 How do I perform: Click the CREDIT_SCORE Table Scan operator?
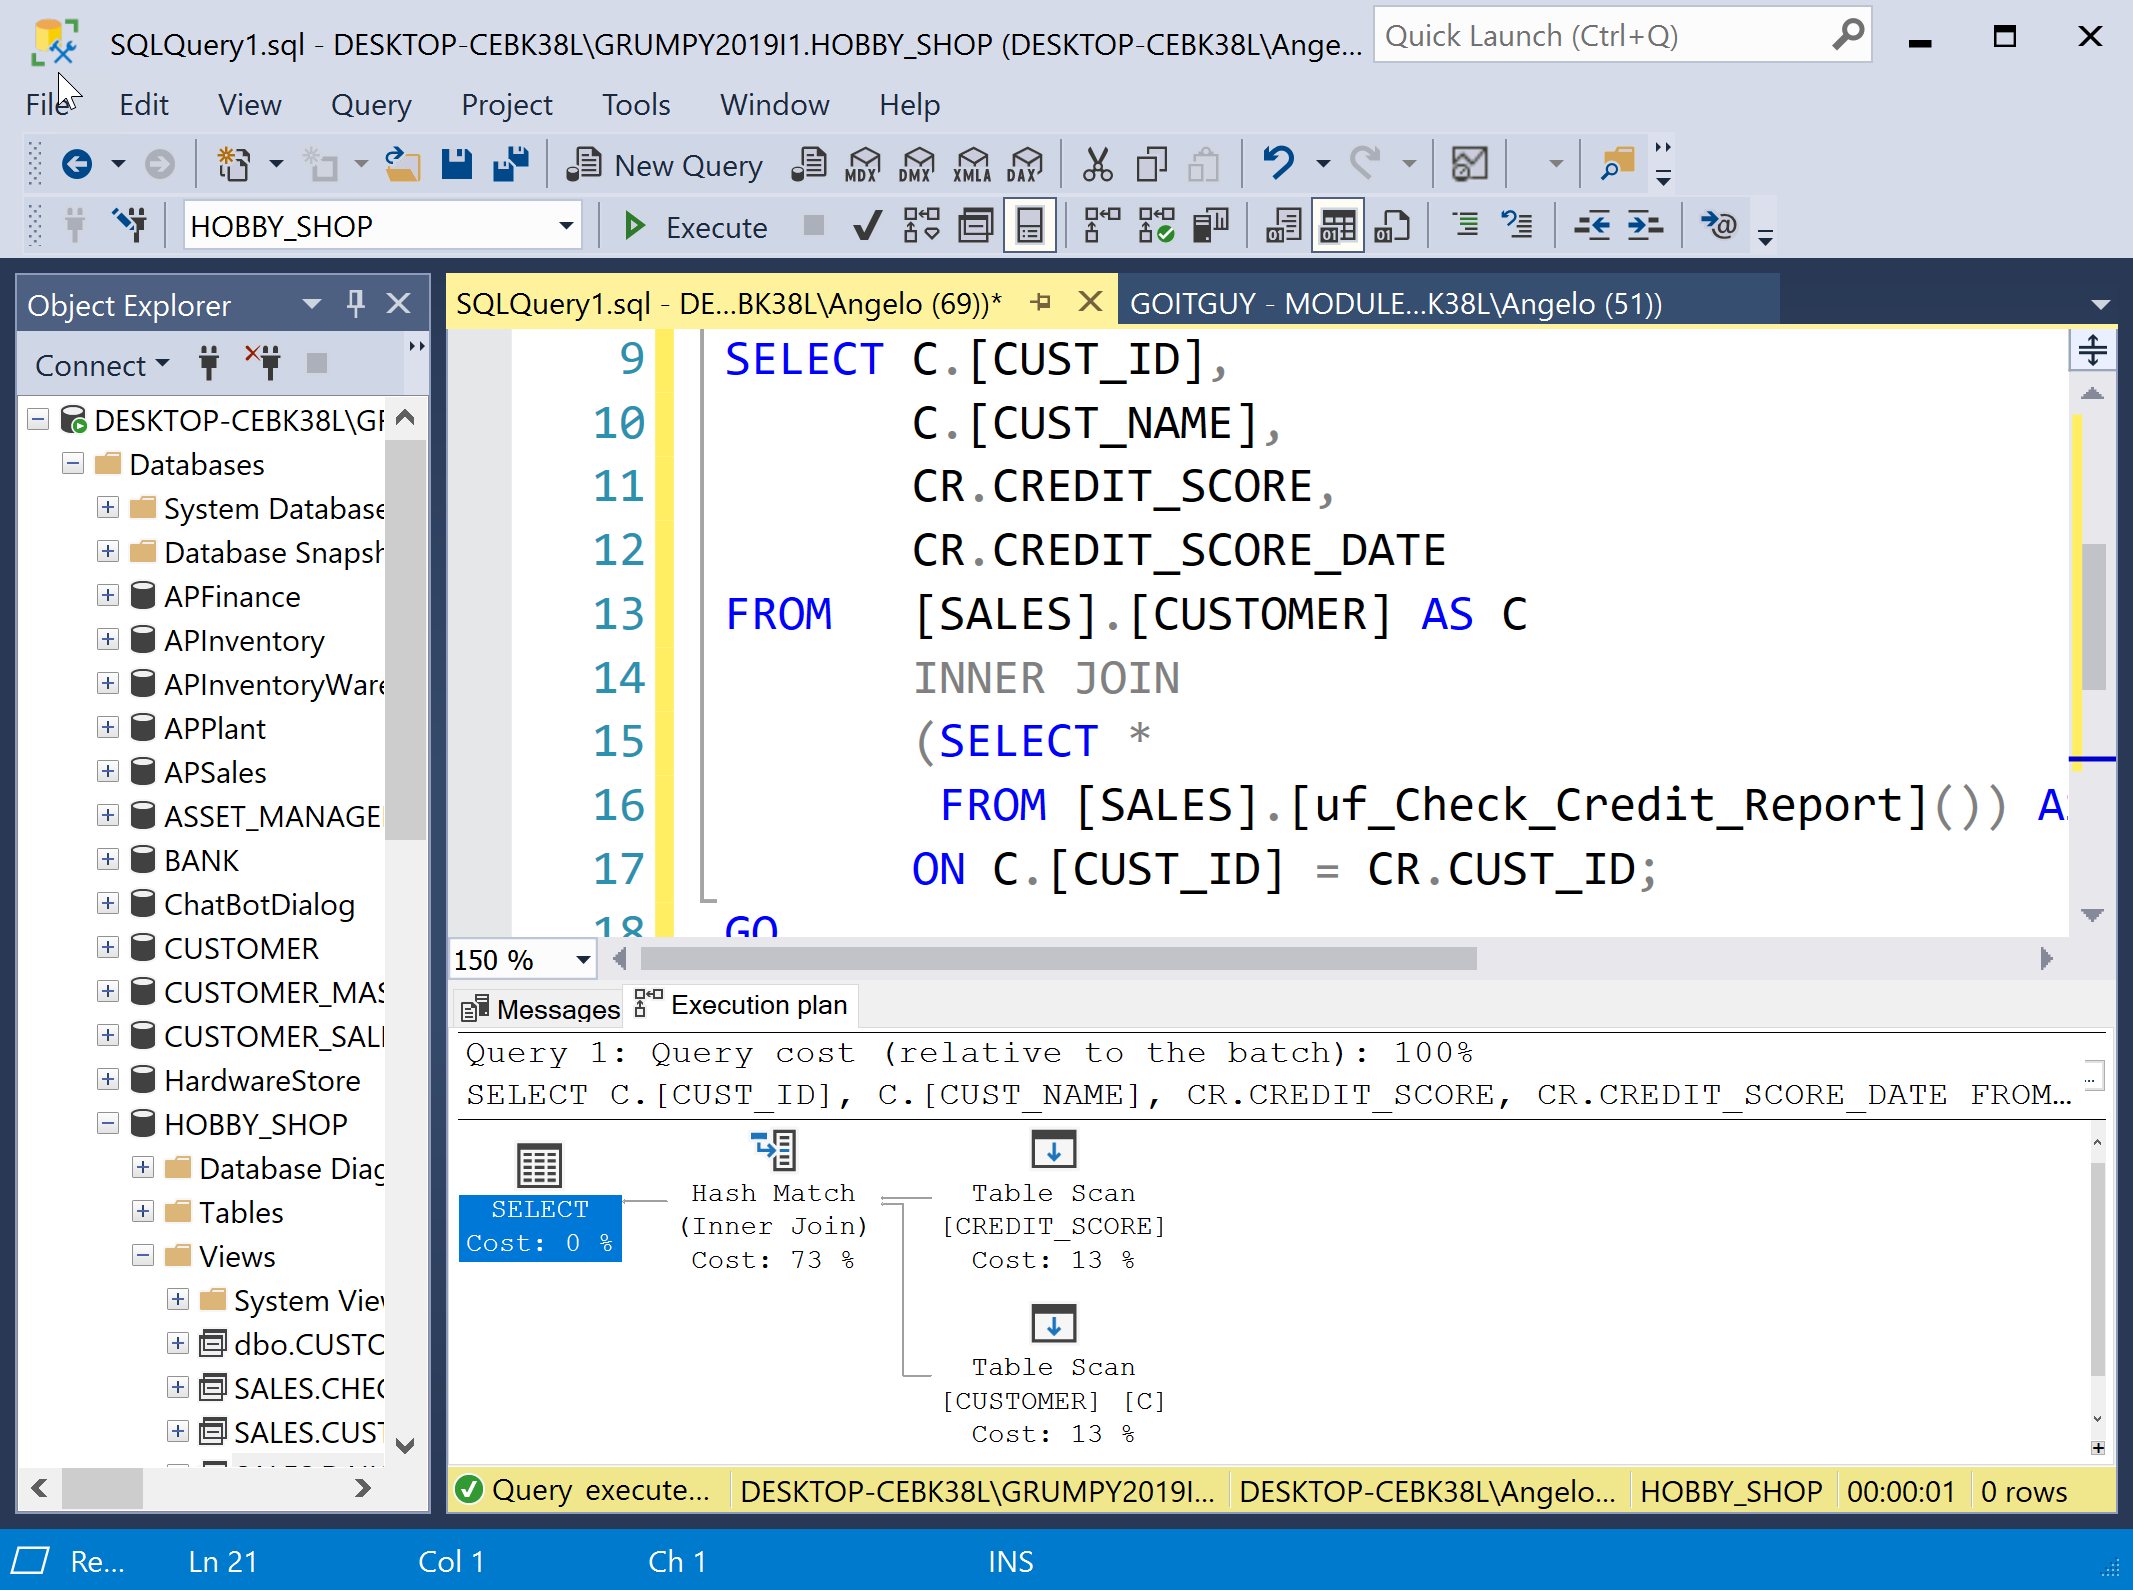pos(1053,1151)
